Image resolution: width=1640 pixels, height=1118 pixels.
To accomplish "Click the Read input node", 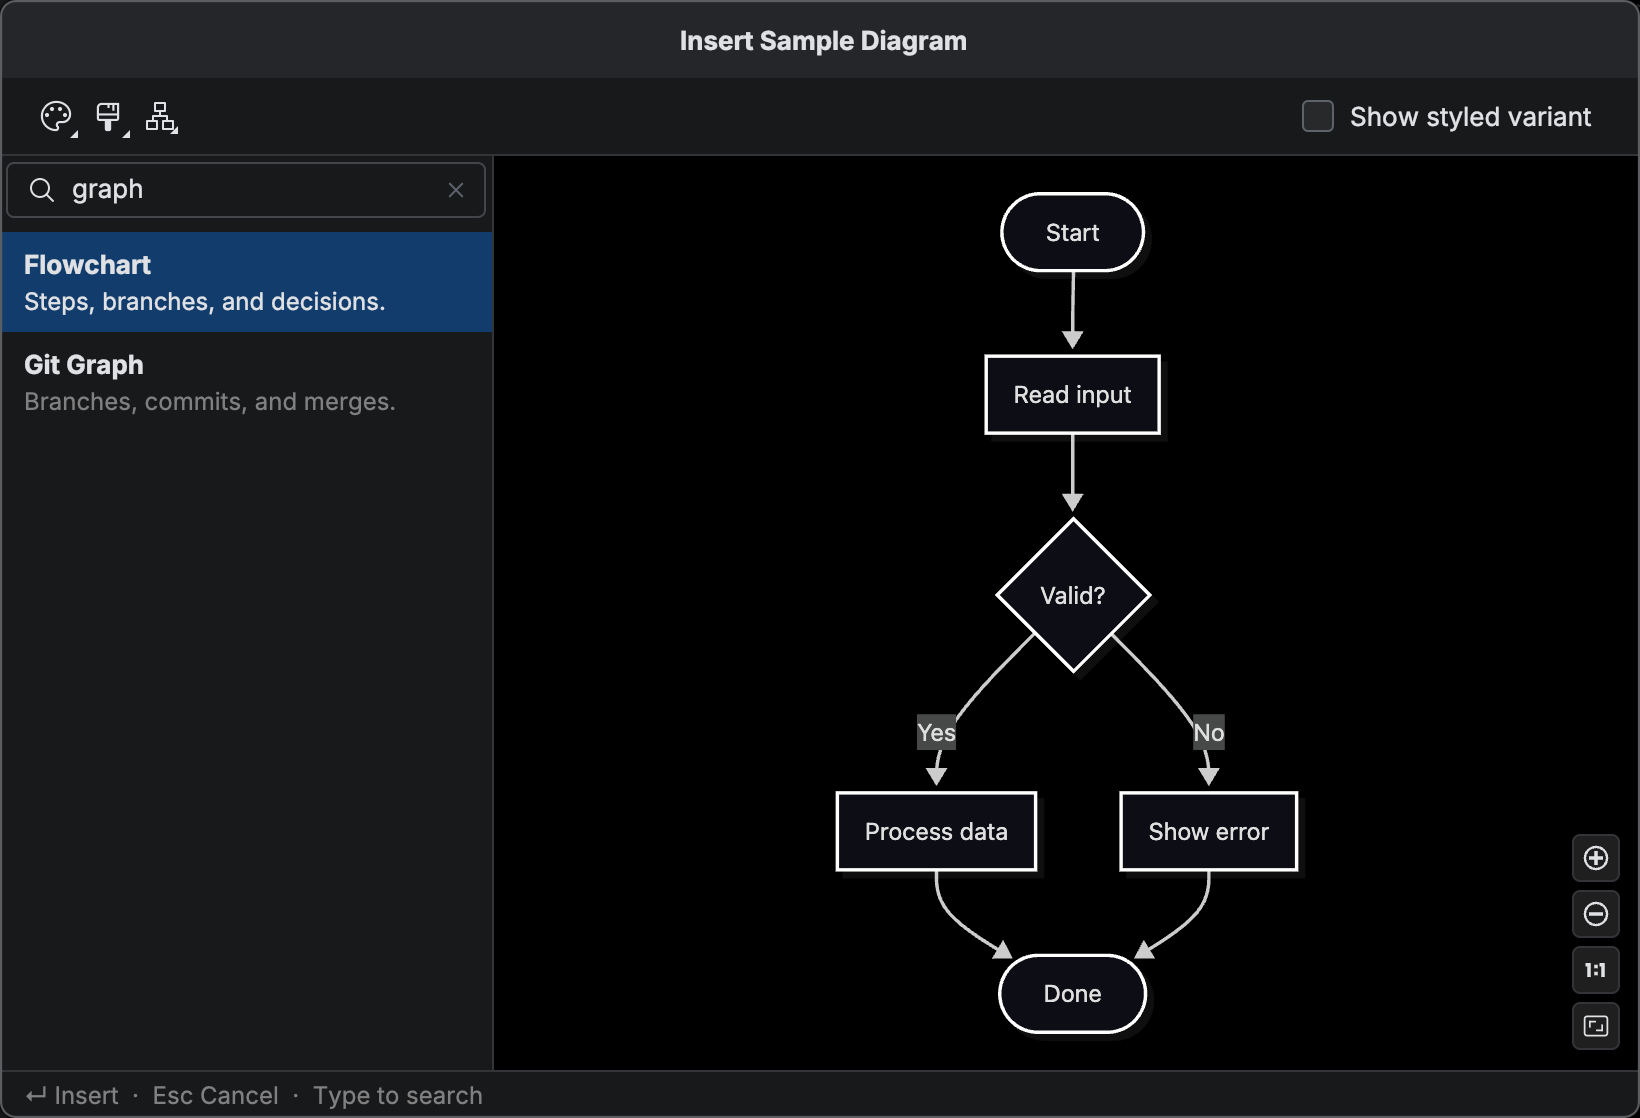I will [x=1072, y=395].
